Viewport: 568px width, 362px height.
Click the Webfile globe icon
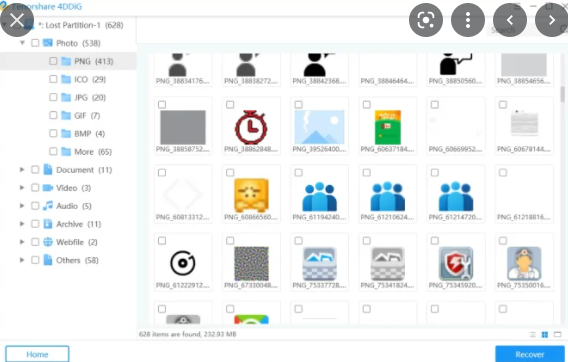pyautogui.click(x=48, y=242)
